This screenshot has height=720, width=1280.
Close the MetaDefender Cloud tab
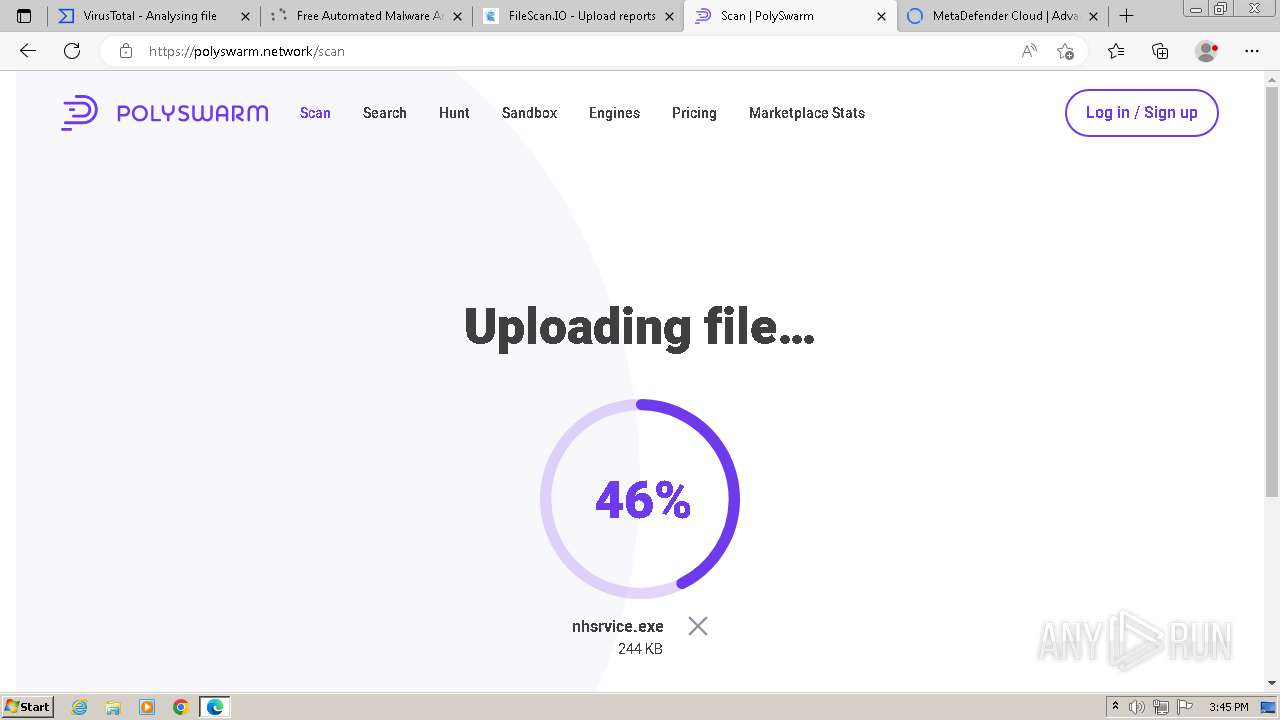tap(1093, 16)
